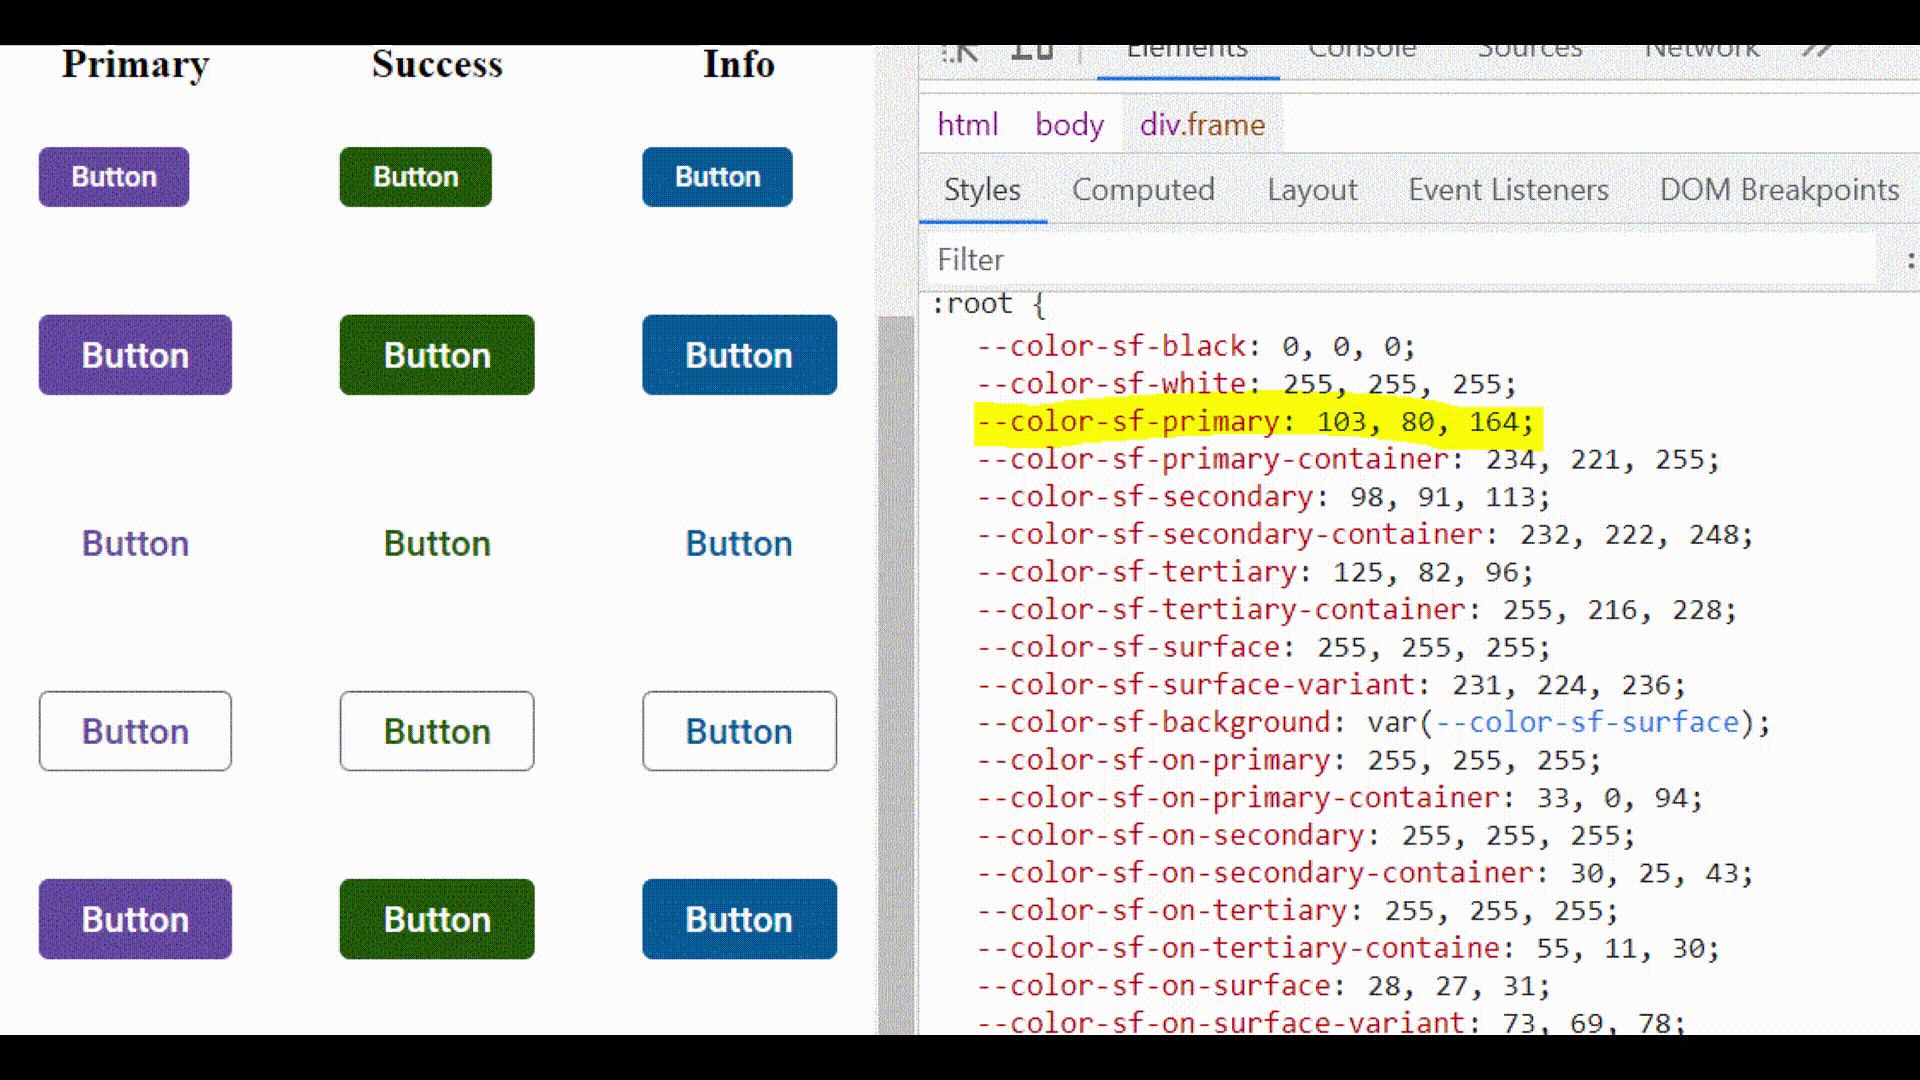Screen dimensions: 1920x1080
Task: Select the body breadcrumb
Action: tap(1069, 125)
